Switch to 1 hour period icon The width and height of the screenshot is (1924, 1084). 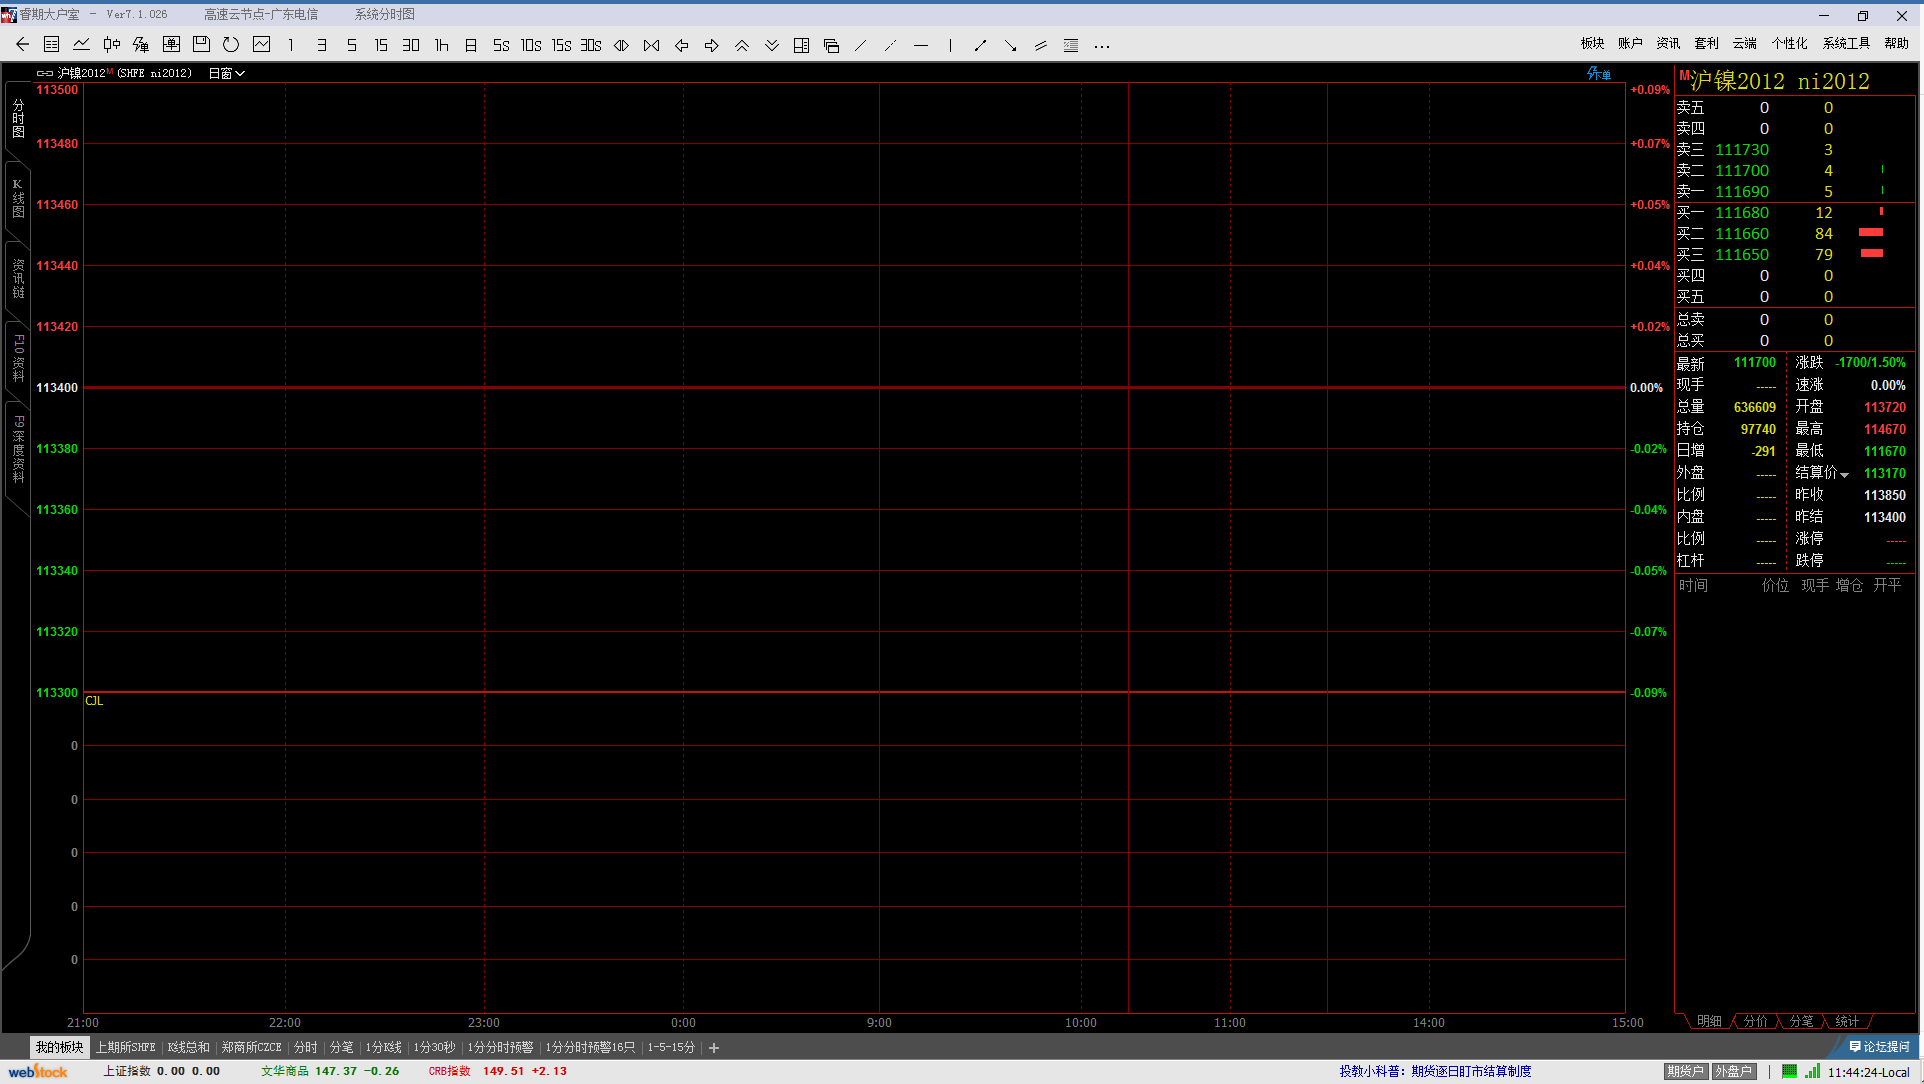point(441,45)
